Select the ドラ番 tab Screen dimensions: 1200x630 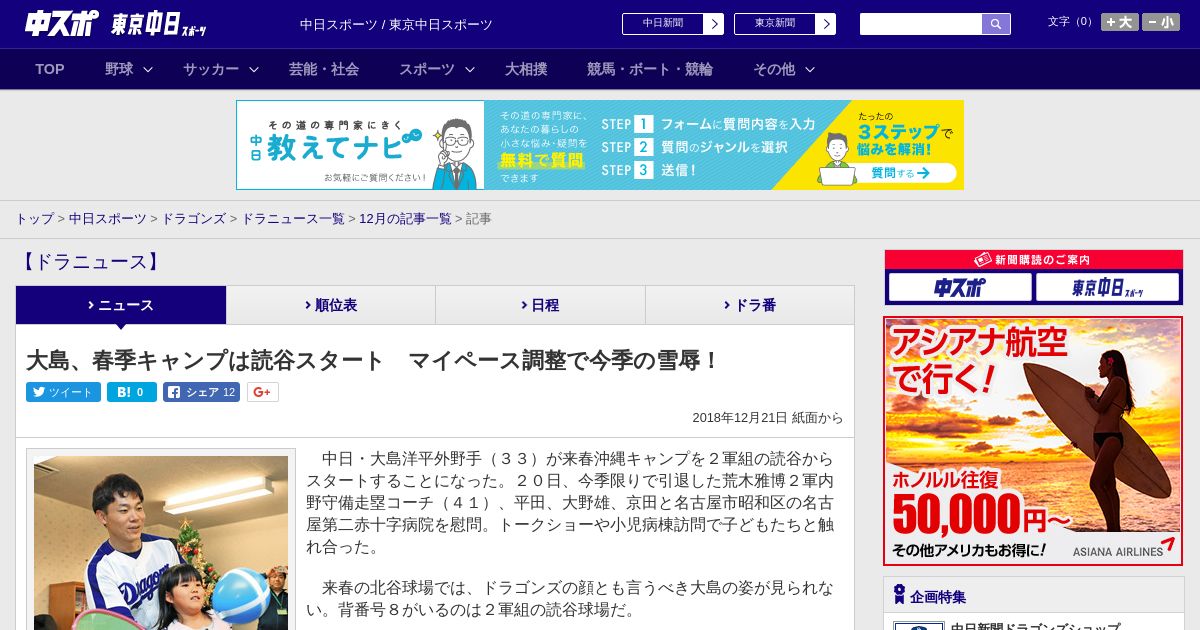[750, 305]
